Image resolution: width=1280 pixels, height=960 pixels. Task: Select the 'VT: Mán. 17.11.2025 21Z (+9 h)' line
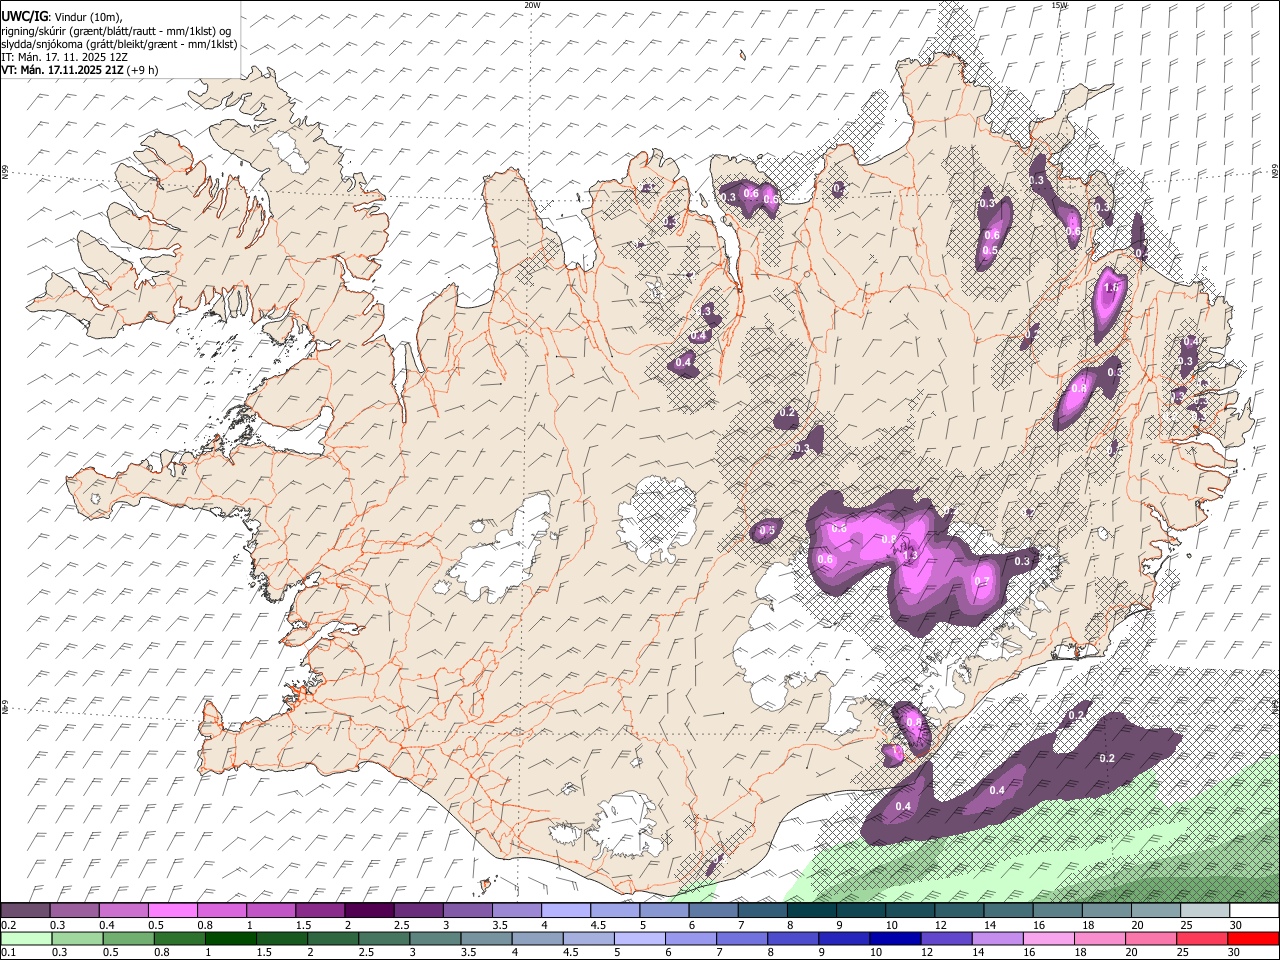click(80, 70)
